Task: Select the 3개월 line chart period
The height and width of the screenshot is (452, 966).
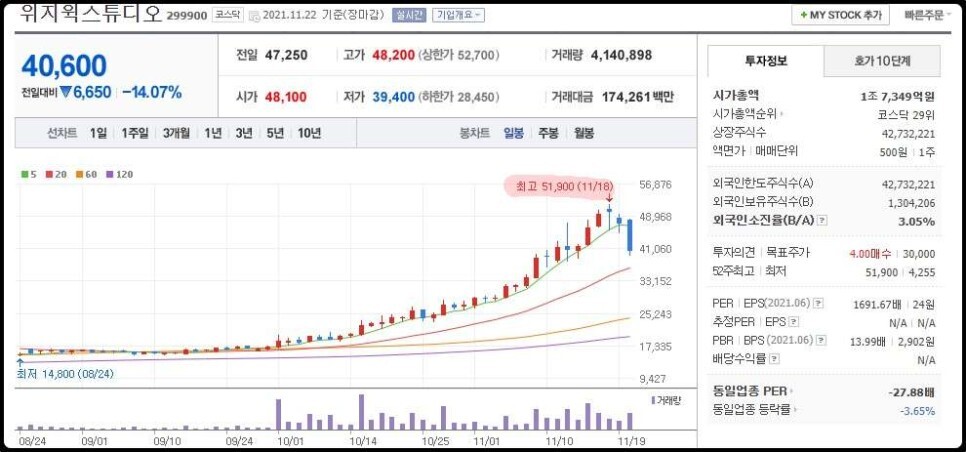Action: [x=176, y=133]
